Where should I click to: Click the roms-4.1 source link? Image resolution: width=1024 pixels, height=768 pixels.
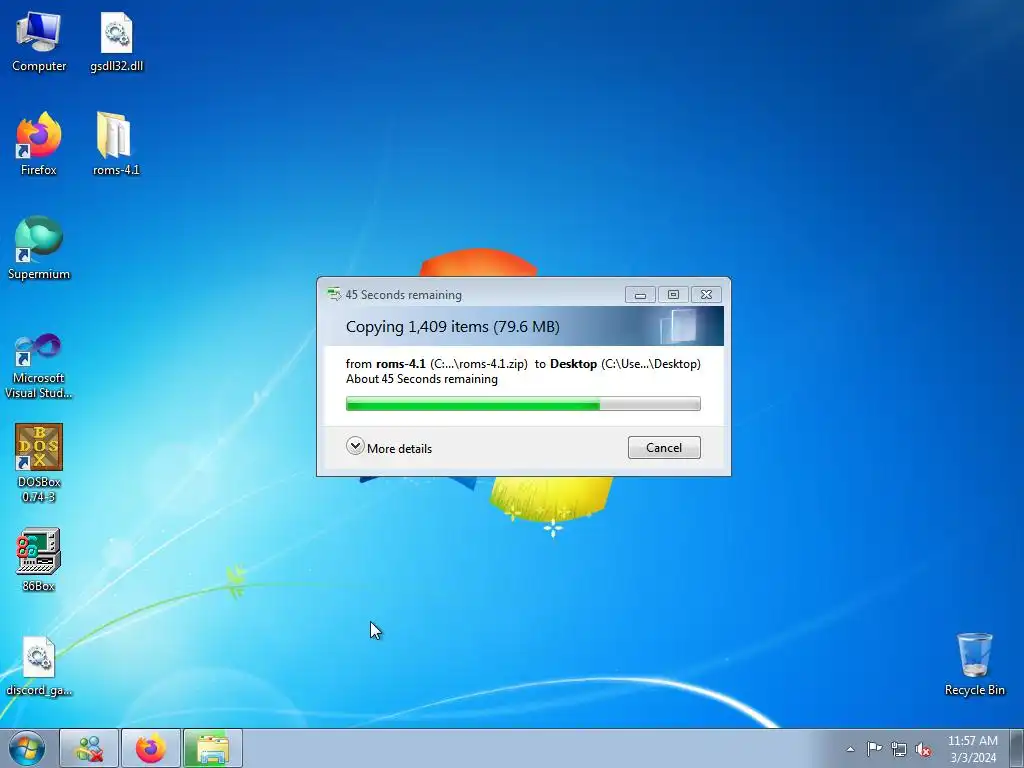pyautogui.click(x=400, y=364)
